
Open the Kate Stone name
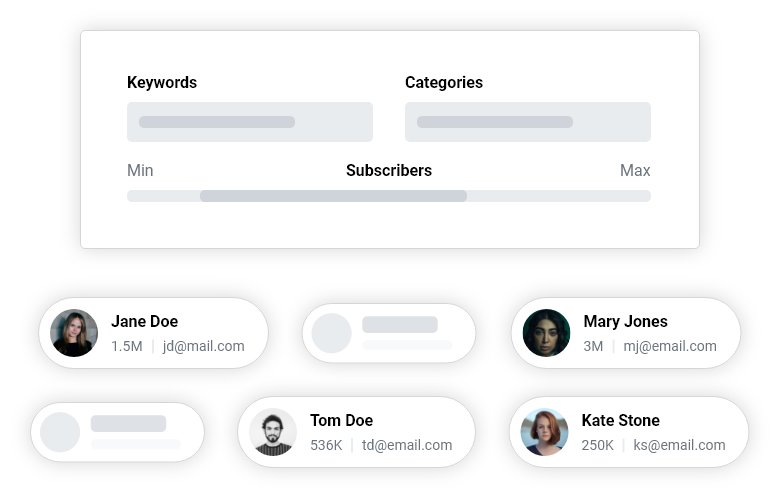coord(620,420)
